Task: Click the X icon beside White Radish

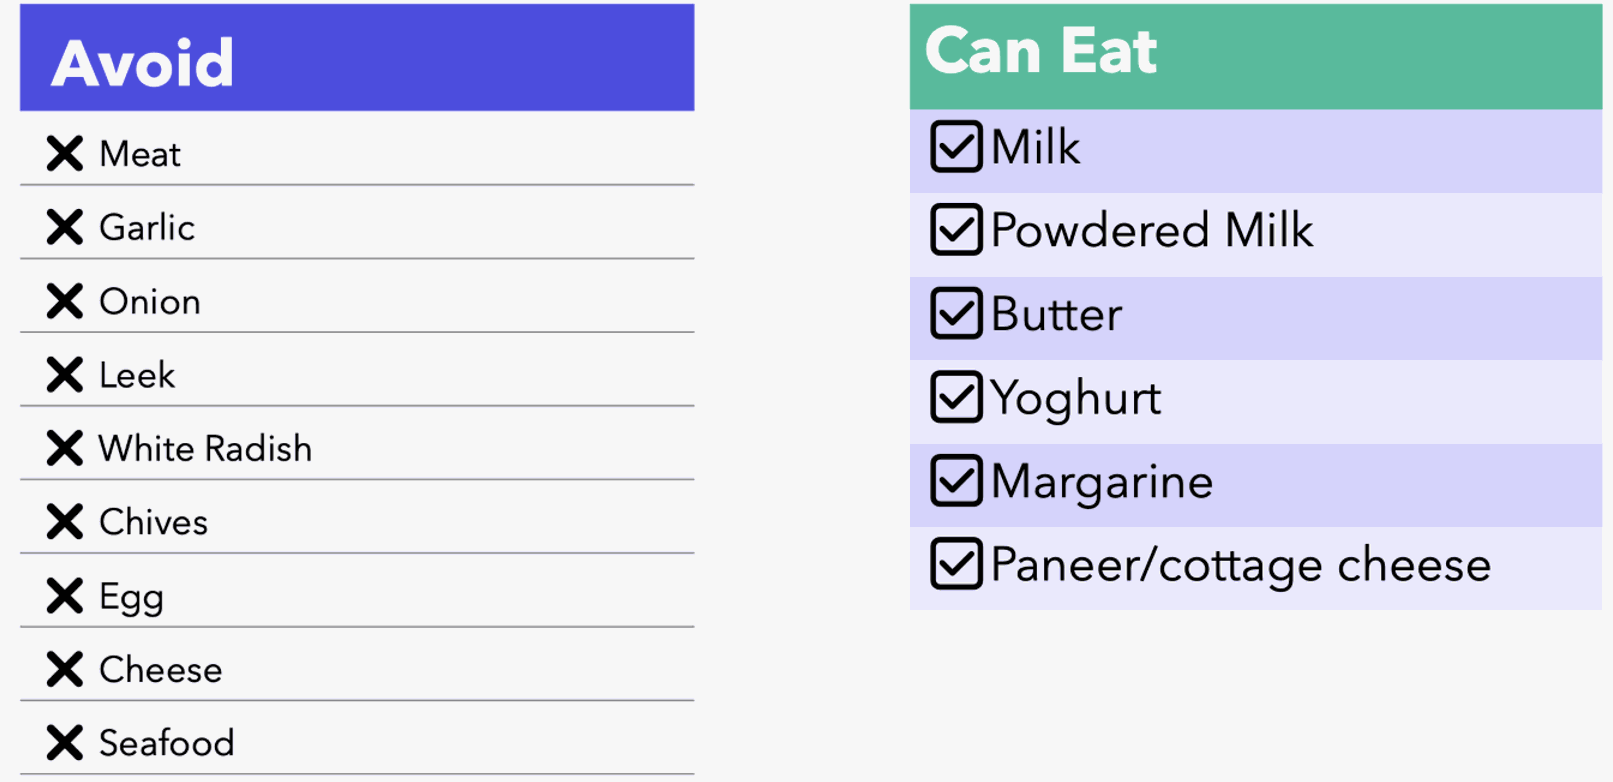Action: 65,448
